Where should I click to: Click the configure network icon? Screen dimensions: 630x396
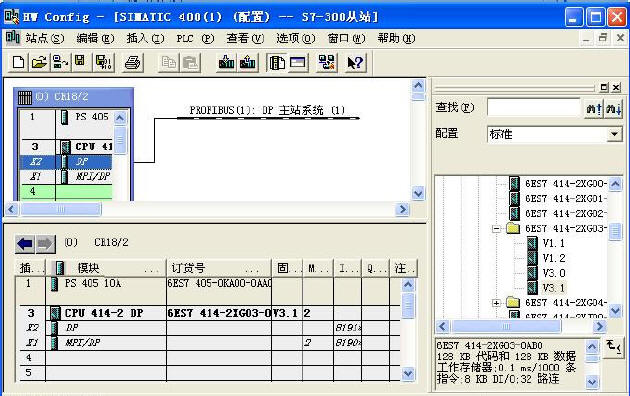click(x=326, y=63)
